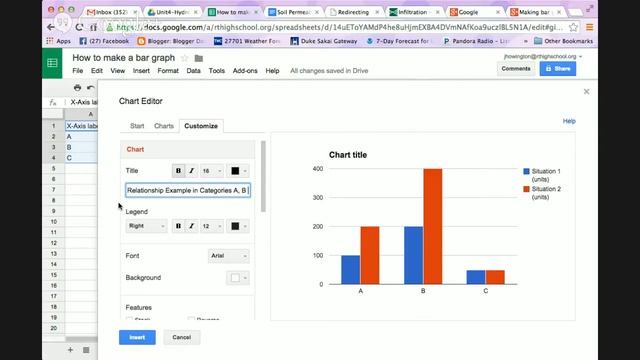Star the 'How to make a bar graph' document
This screenshot has width=640, height=360.
pyautogui.click(x=184, y=58)
